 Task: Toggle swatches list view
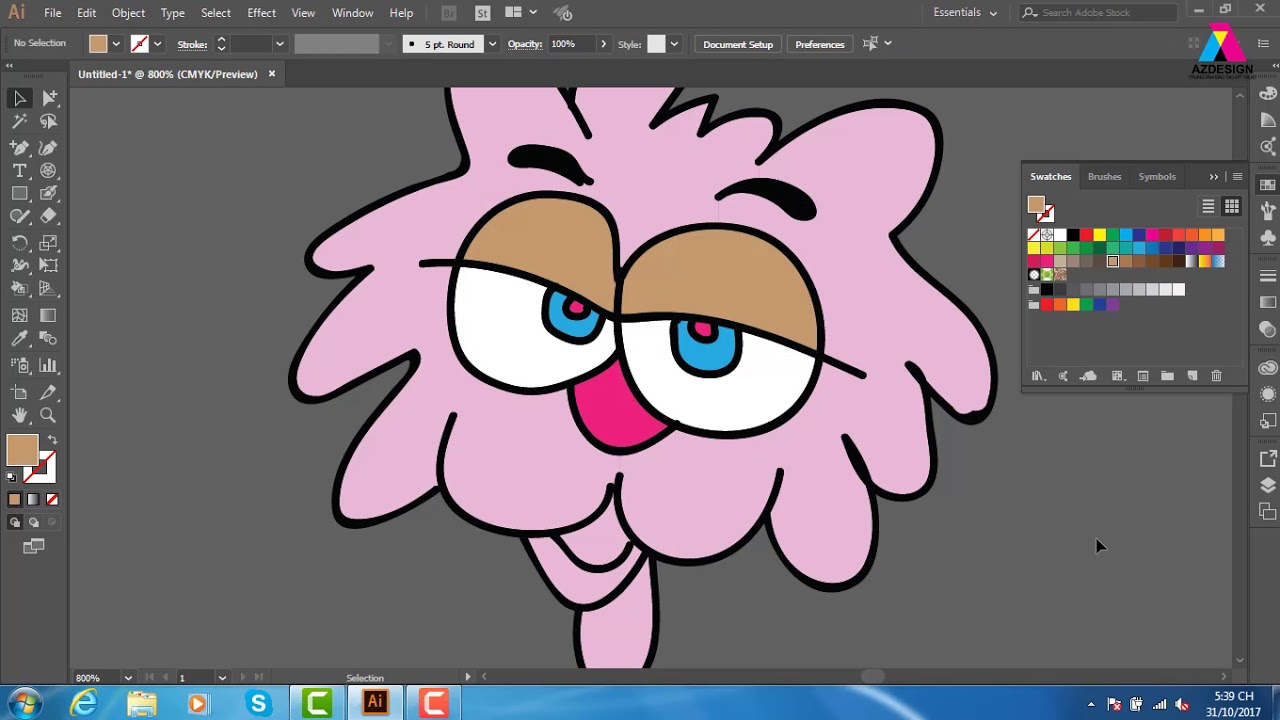[x=1208, y=206]
